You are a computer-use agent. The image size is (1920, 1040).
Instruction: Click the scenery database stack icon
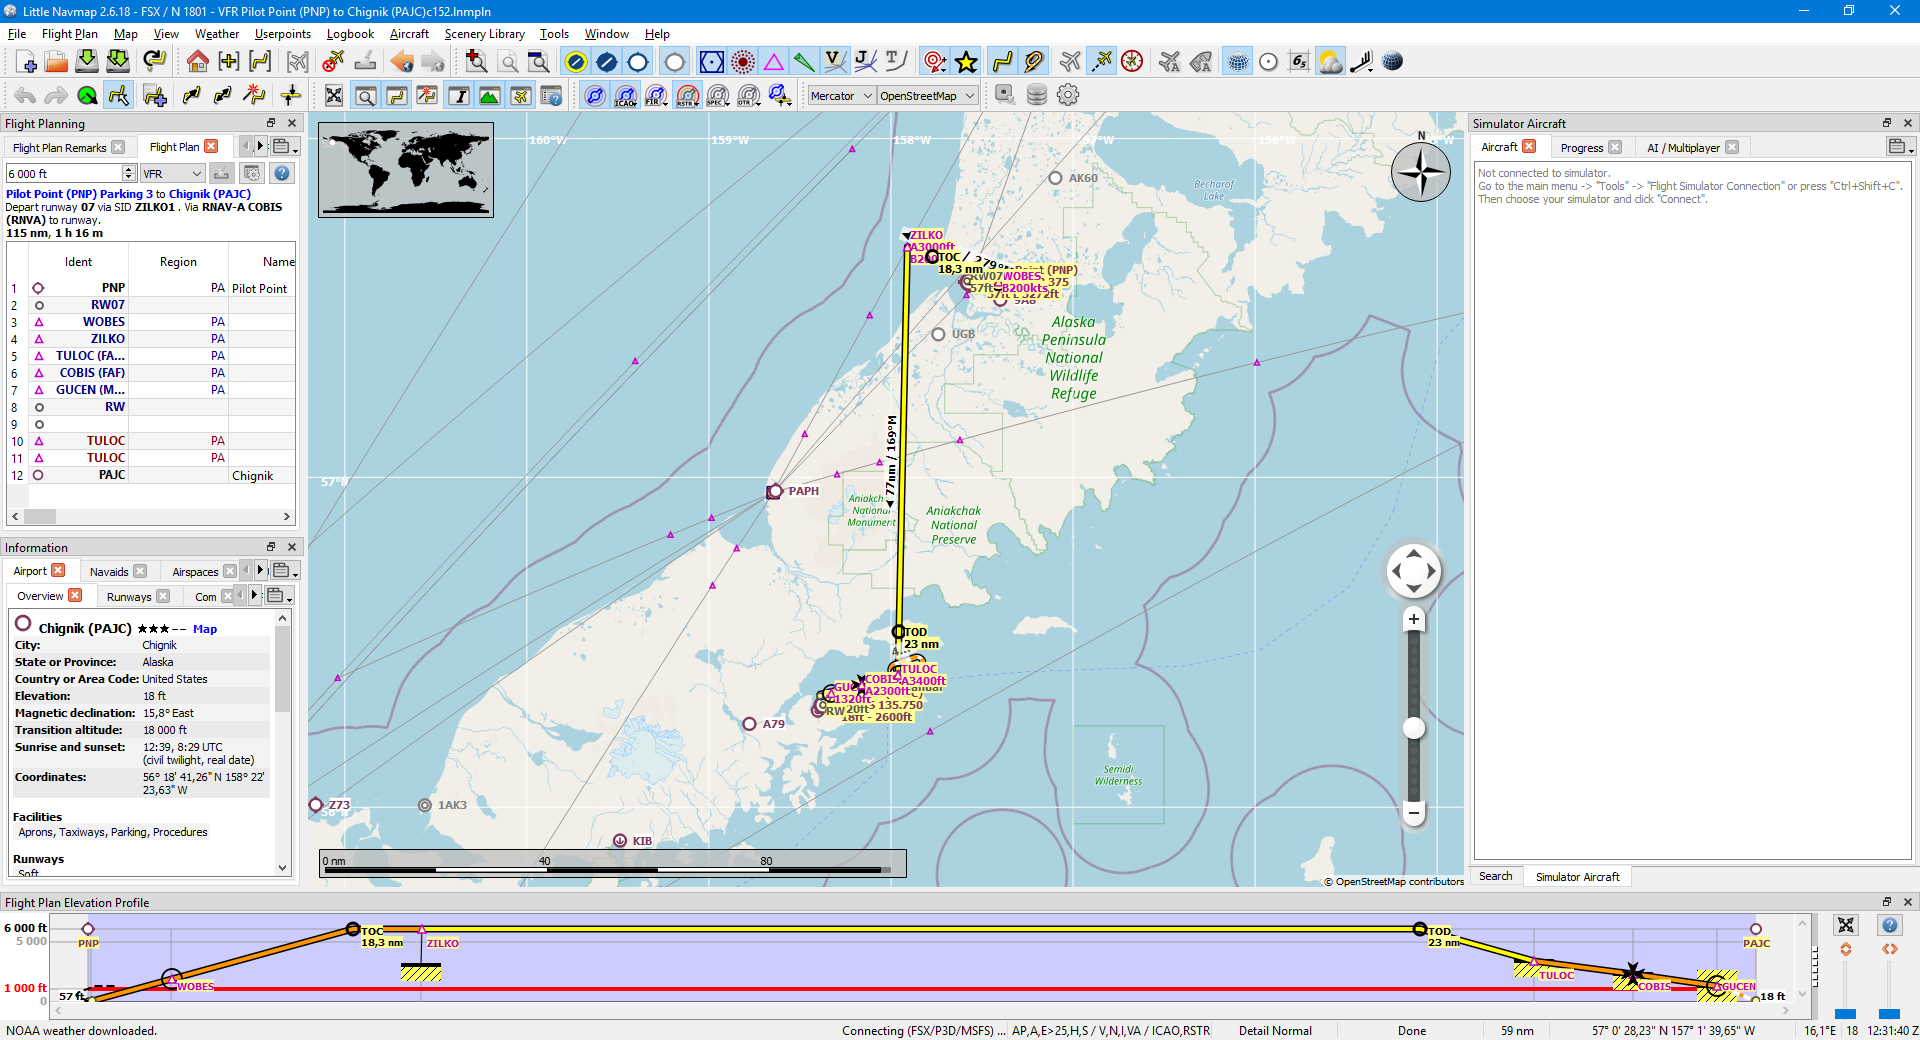coord(1037,95)
